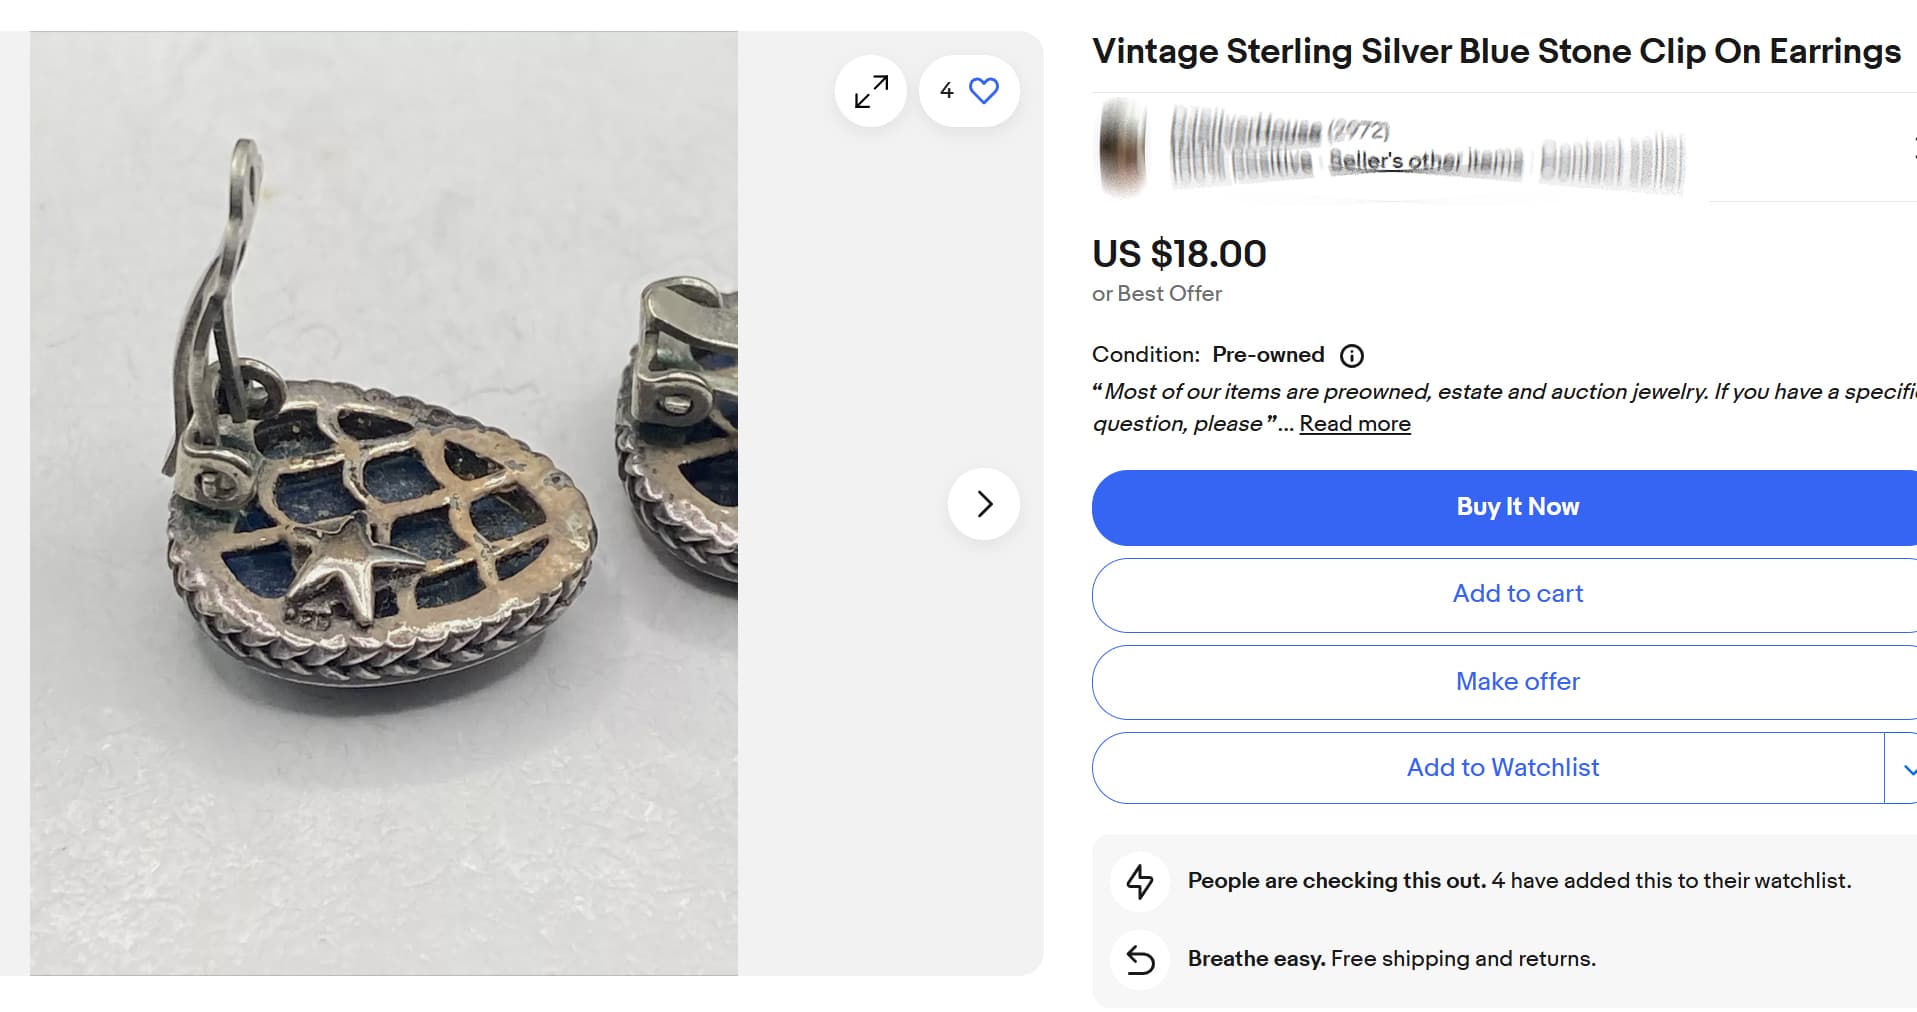Click Read more in the condition description
1917x1012 pixels.
(1354, 424)
